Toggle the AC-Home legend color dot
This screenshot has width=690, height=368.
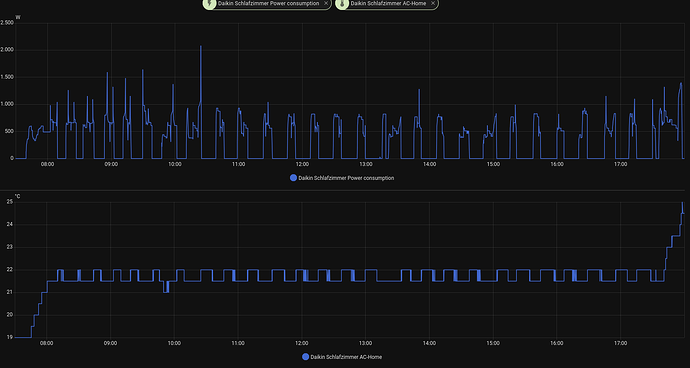[305, 357]
